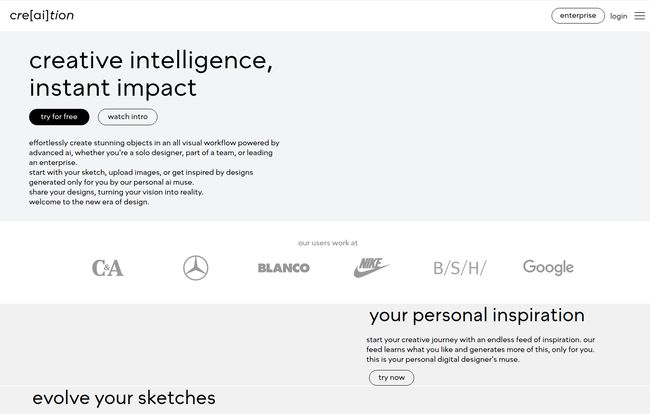Click the 'evolve your sketches' heading
The image size is (650, 414).
(x=124, y=398)
